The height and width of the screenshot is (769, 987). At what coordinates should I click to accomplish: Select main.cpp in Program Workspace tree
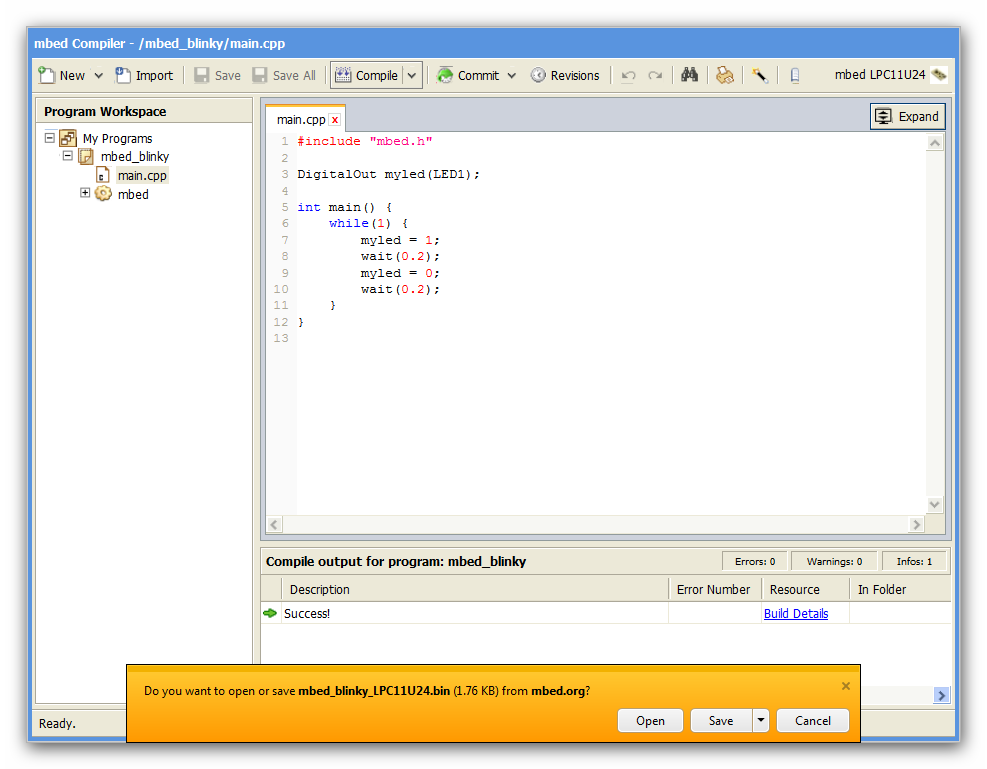[x=142, y=175]
